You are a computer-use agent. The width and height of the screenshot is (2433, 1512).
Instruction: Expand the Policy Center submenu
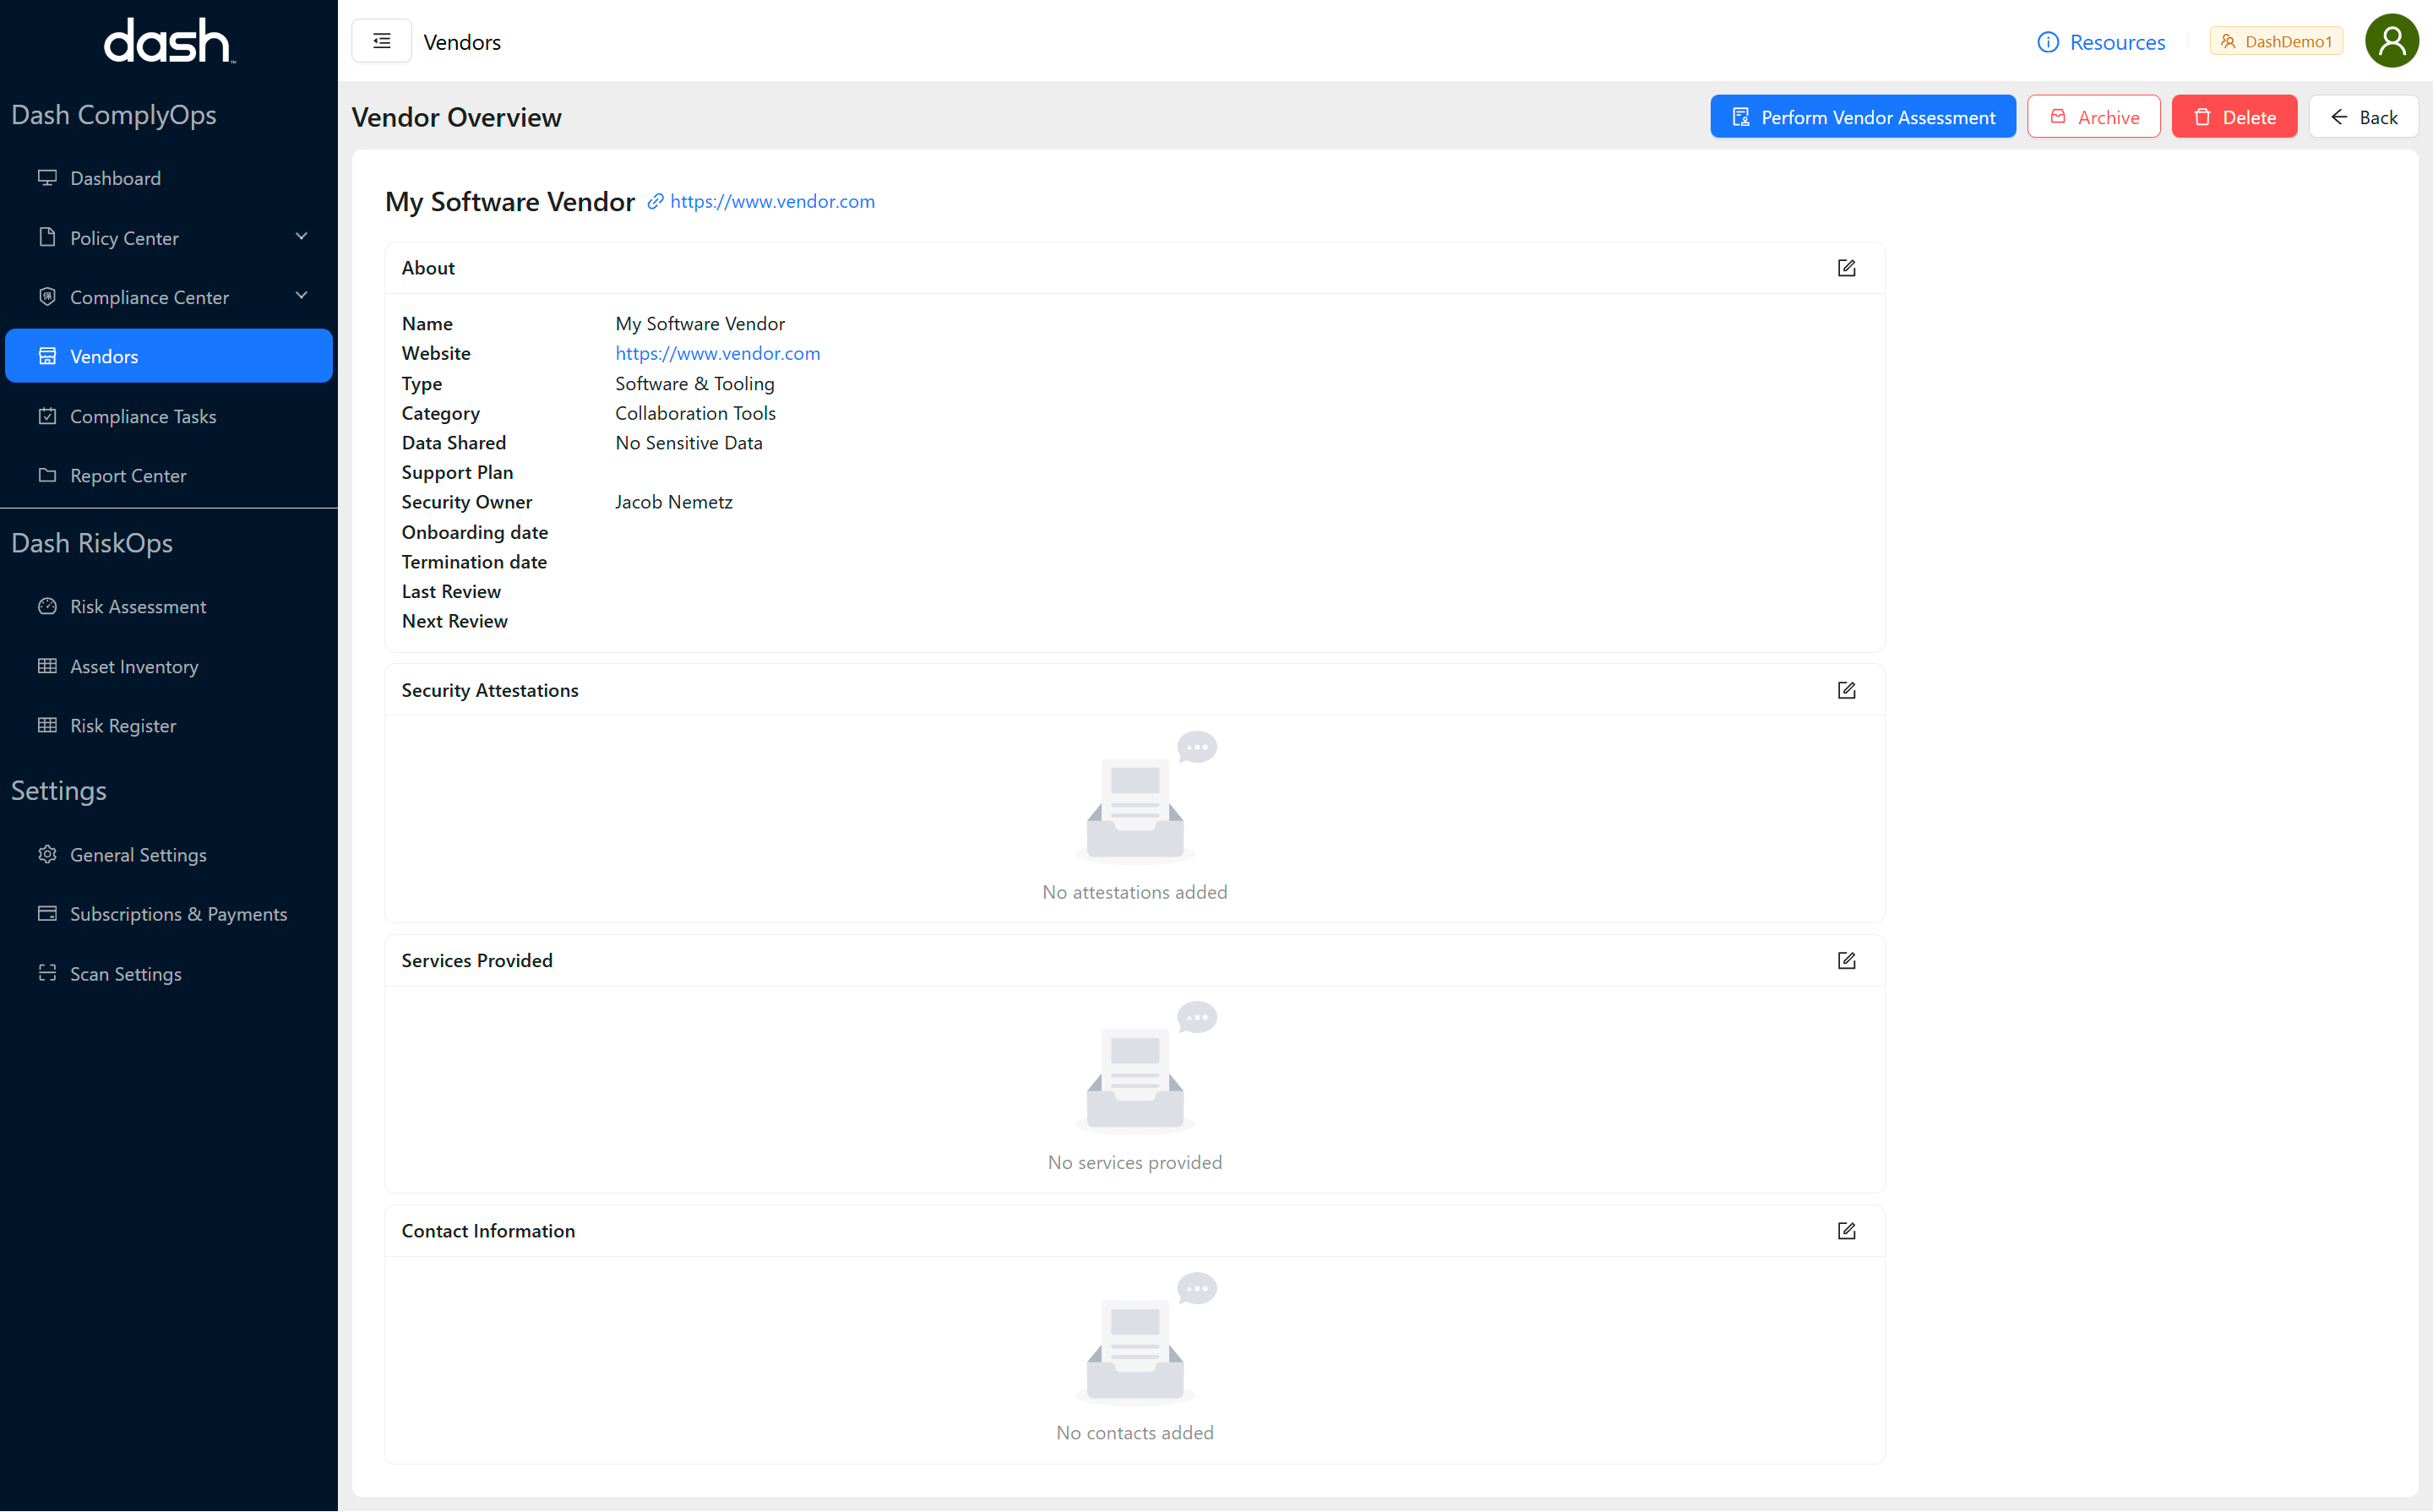tap(301, 237)
